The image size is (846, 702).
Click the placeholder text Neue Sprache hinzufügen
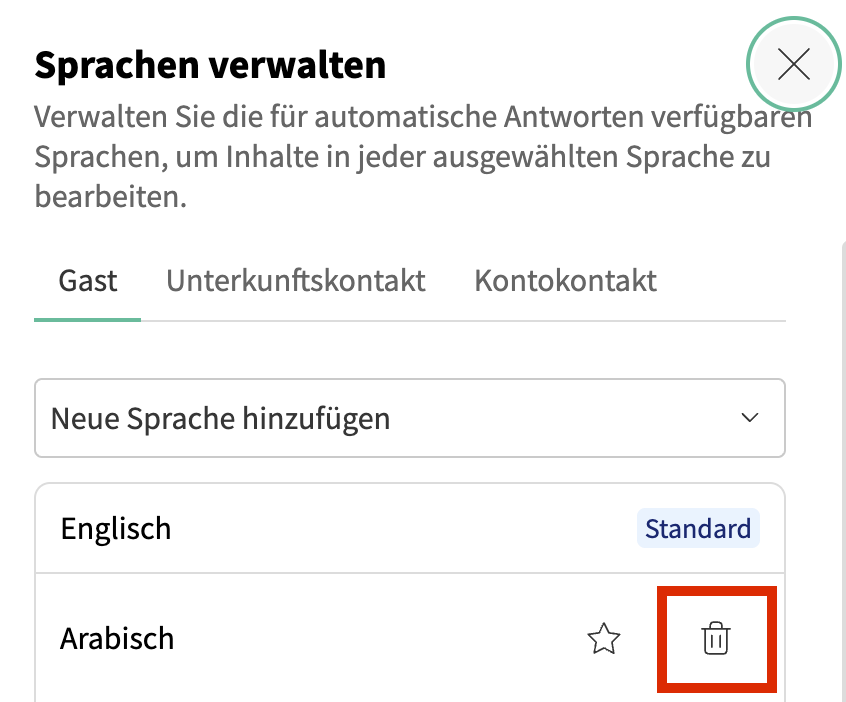click(220, 418)
